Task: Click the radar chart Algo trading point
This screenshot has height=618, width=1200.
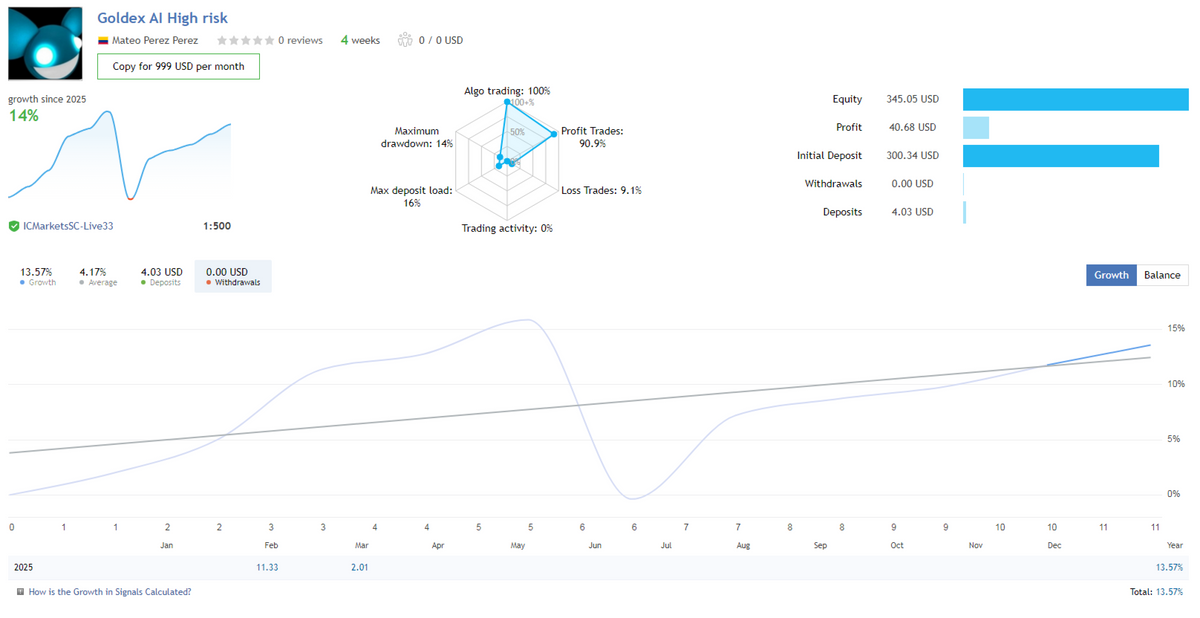Action: point(507,102)
